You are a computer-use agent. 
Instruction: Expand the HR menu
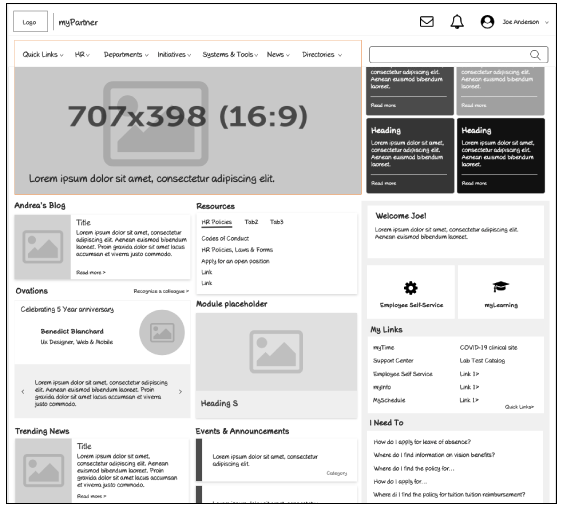tap(82, 55)
